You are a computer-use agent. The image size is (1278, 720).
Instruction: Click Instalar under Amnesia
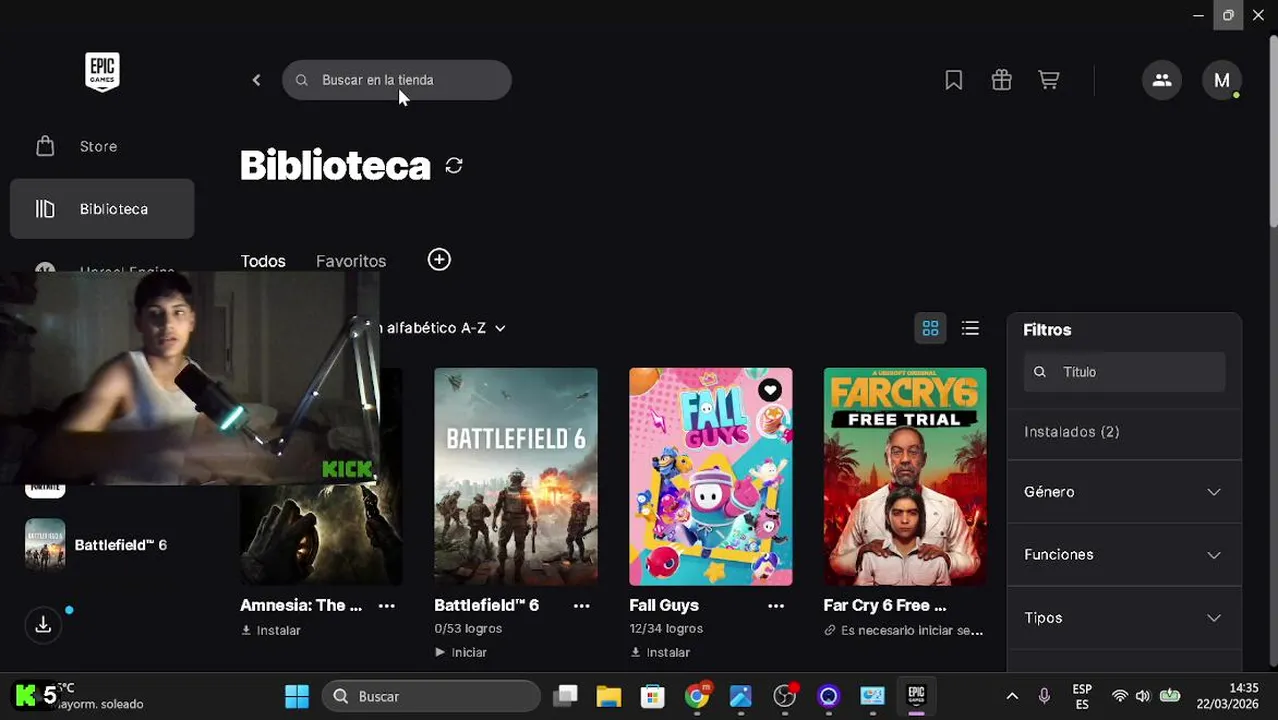271,630
